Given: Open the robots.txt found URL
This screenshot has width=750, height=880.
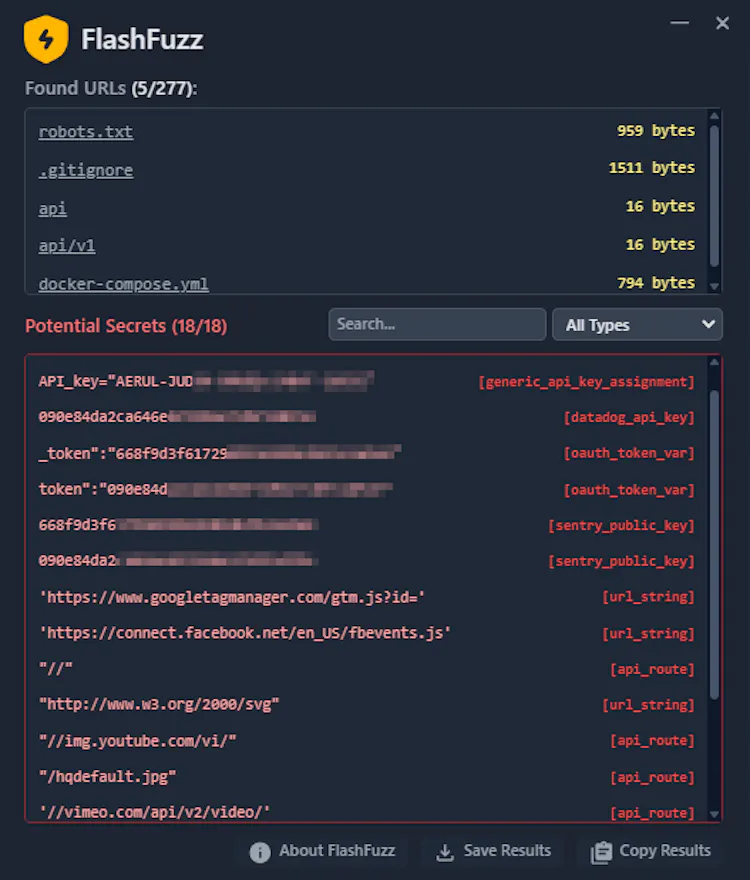Looking at the screenshot, I should 86,132.
